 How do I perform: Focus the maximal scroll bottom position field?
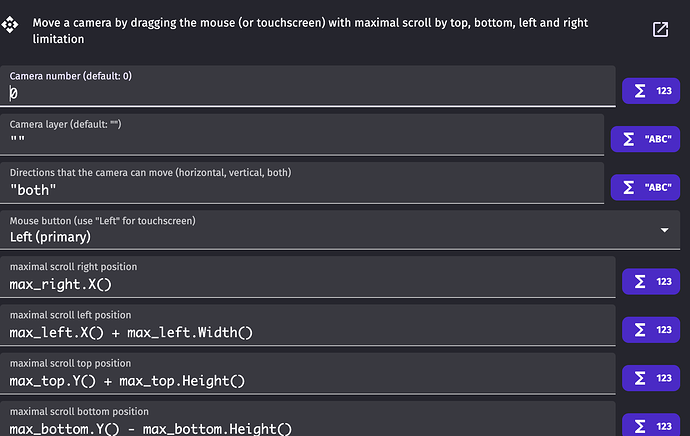[x=310, y=427]
